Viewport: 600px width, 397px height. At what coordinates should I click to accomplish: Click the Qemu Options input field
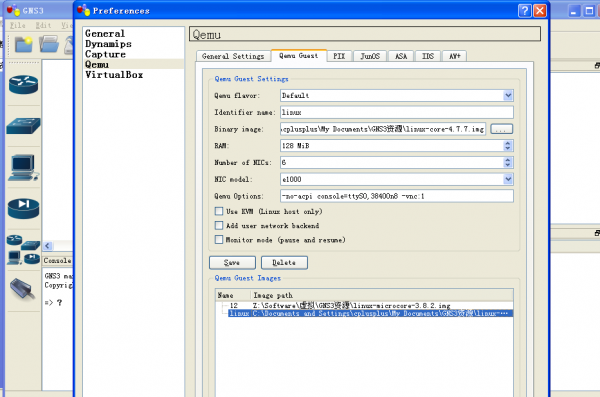[x=396, y=196]
